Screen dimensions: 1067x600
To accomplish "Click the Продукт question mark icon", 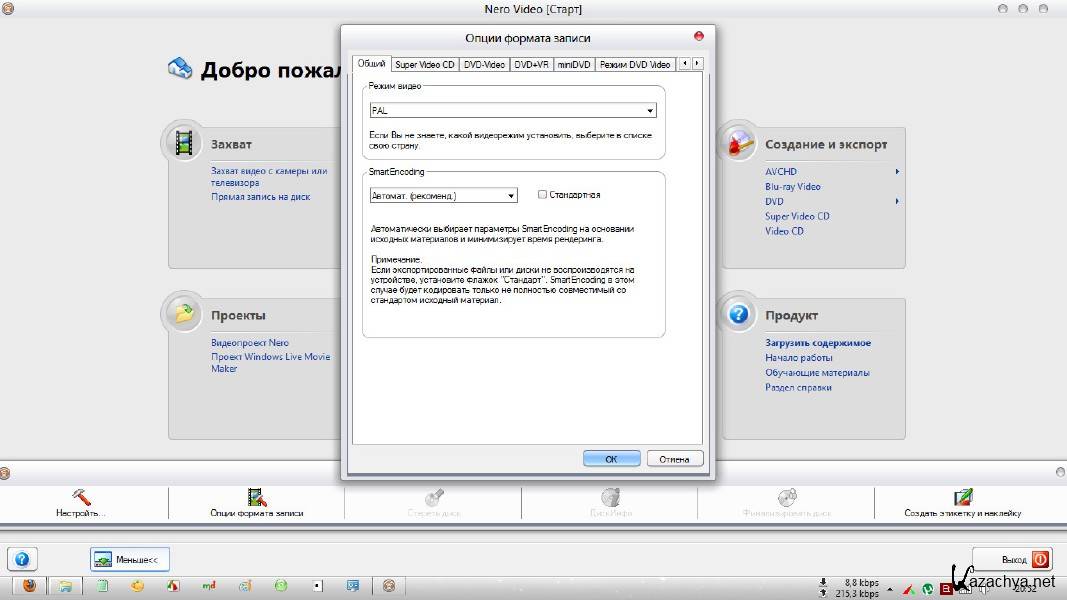I will point(739,314).
